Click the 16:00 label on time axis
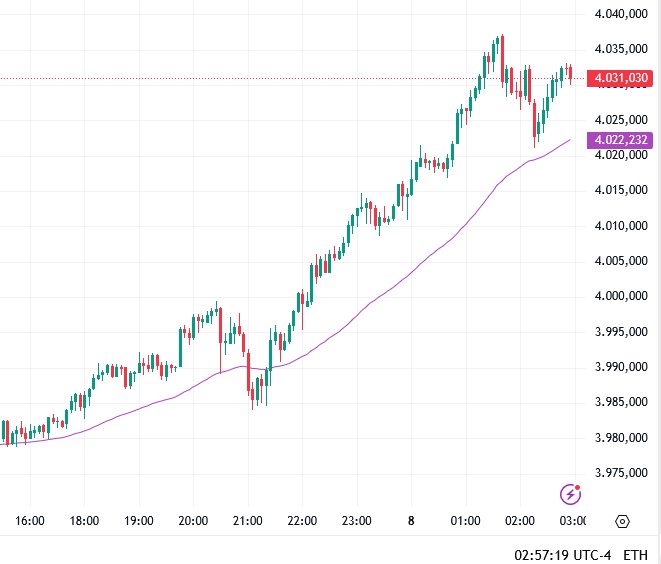This screenshot has width=661, height=564. coord(30,521)
